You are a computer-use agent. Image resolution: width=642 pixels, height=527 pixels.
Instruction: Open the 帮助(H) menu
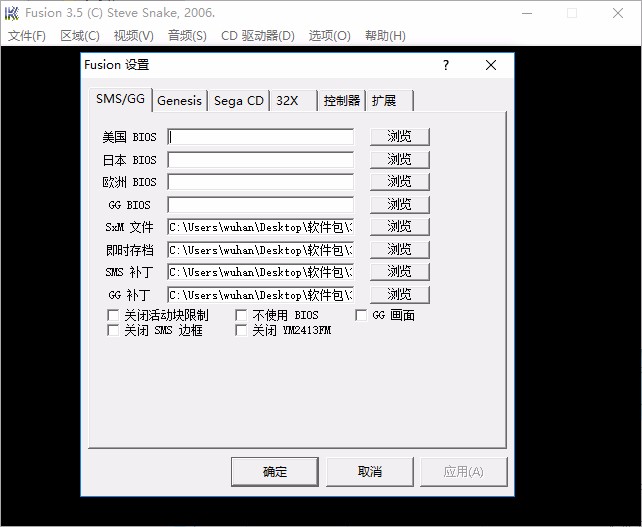click(x=385, y=36)
